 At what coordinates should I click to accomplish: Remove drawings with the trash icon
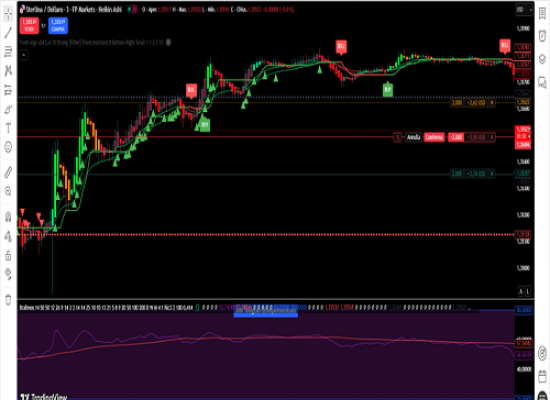click(8, 300)
